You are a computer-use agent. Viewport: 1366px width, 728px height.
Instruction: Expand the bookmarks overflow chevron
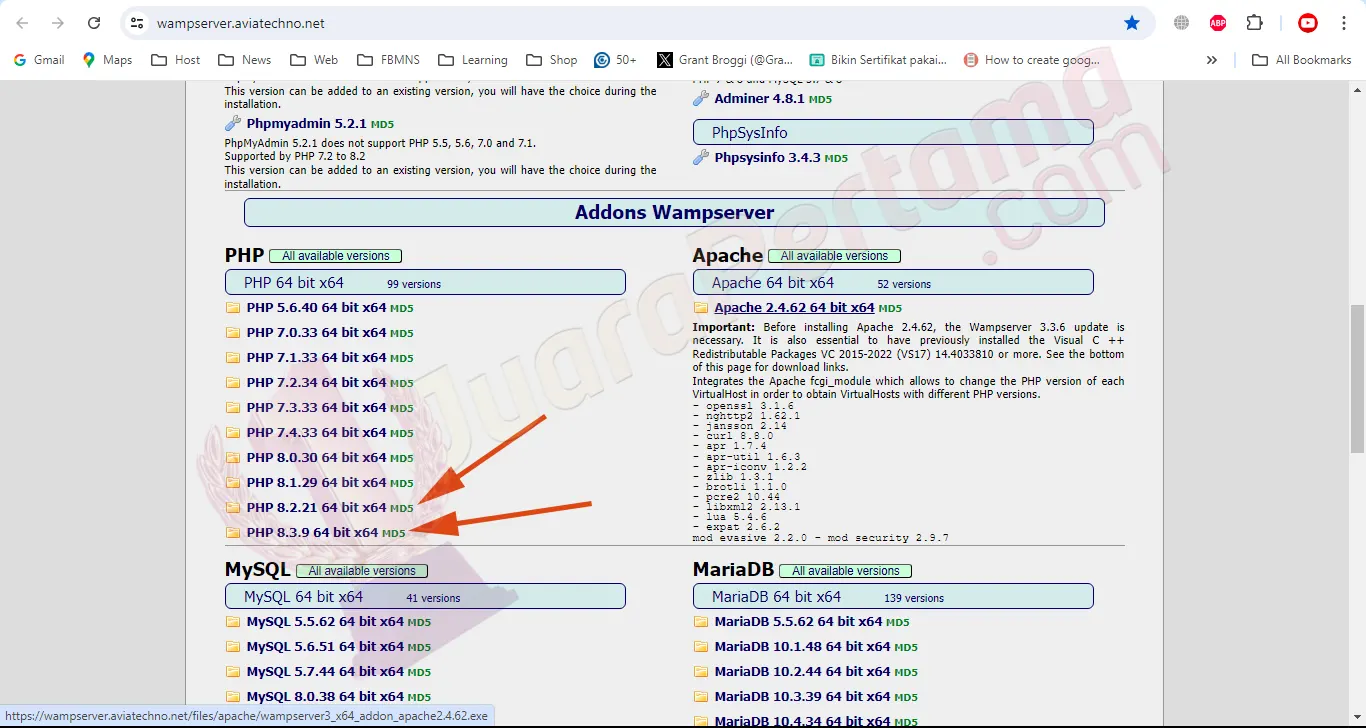coord(1212,59)
